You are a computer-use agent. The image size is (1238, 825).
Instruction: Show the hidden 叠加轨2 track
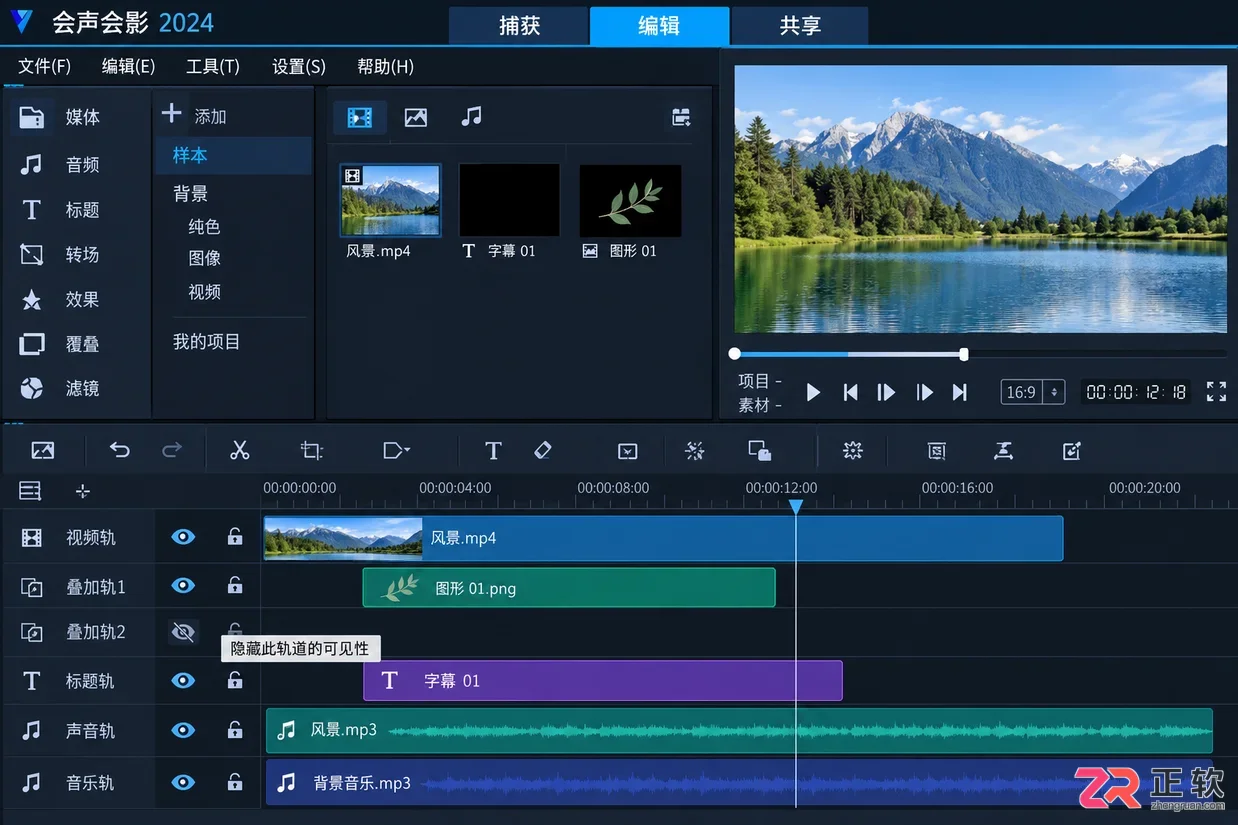183,632
